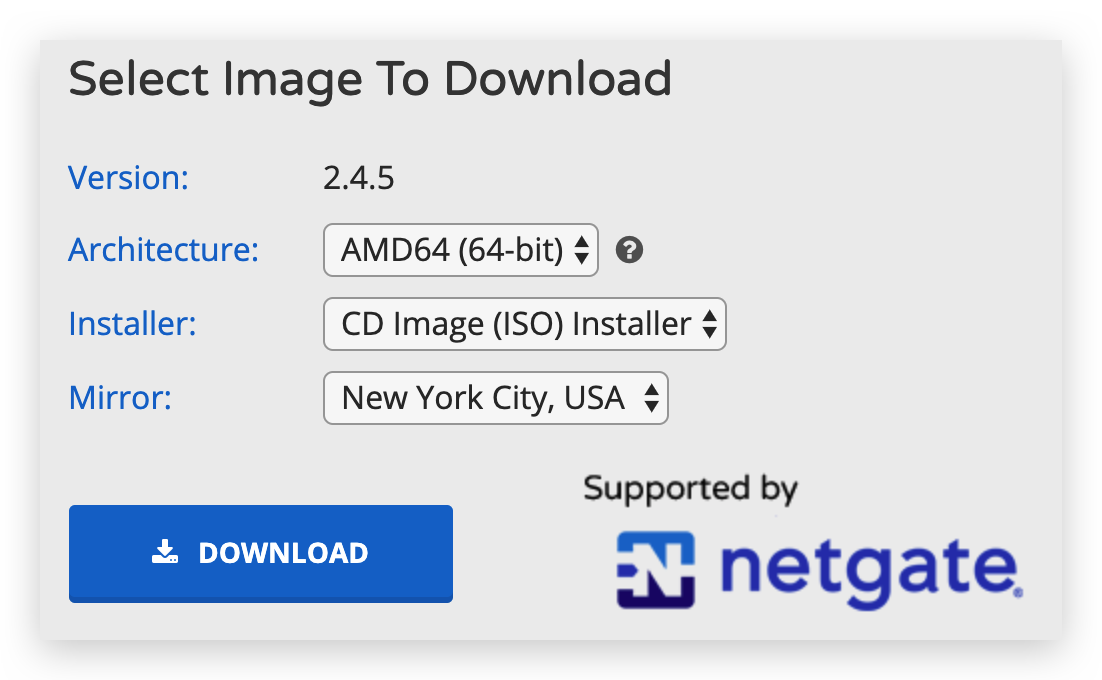Click the up-down arrows on the Architecture selector
The width and height of the screenshot is (1102, 680).
click(581, 250)
